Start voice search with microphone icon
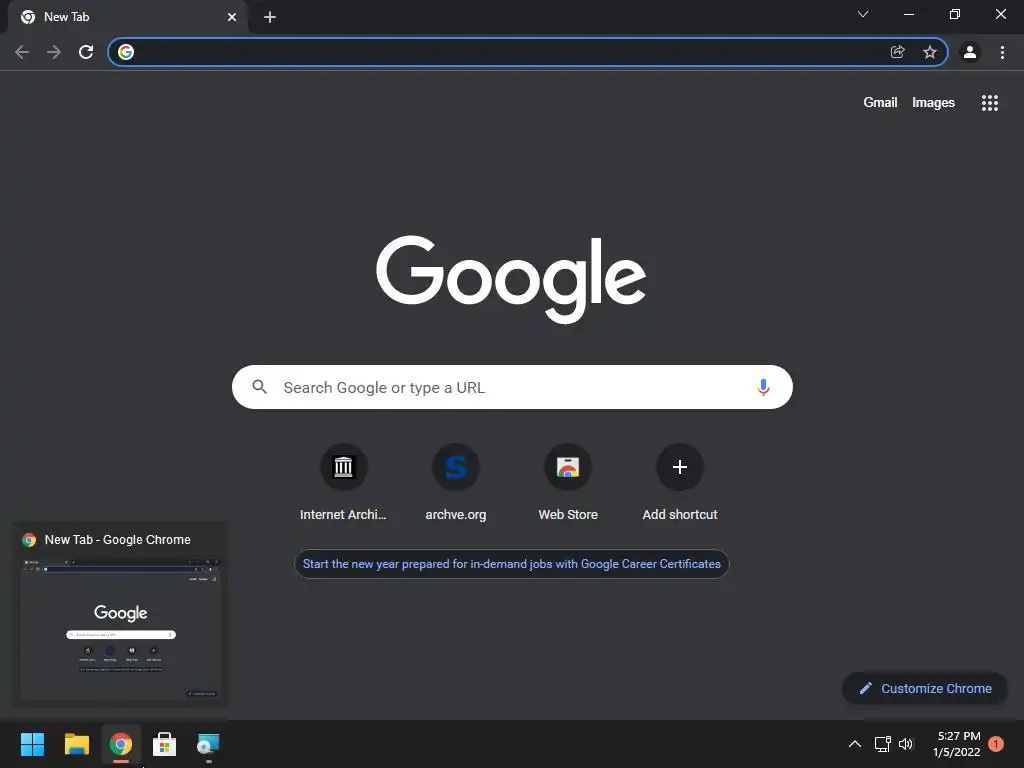The width and height of the screenshot is (1024, 768). (763, 387)
